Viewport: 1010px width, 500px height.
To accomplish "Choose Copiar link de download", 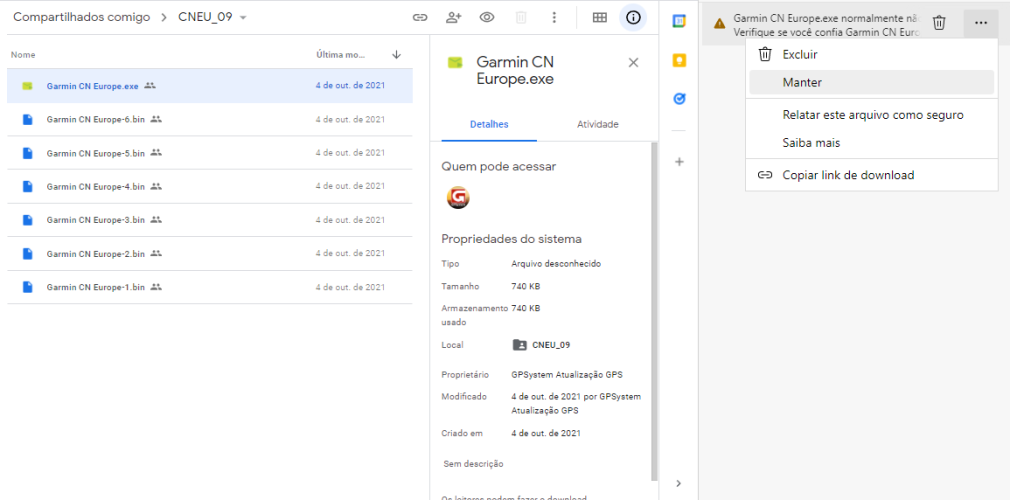I will 872,175.
